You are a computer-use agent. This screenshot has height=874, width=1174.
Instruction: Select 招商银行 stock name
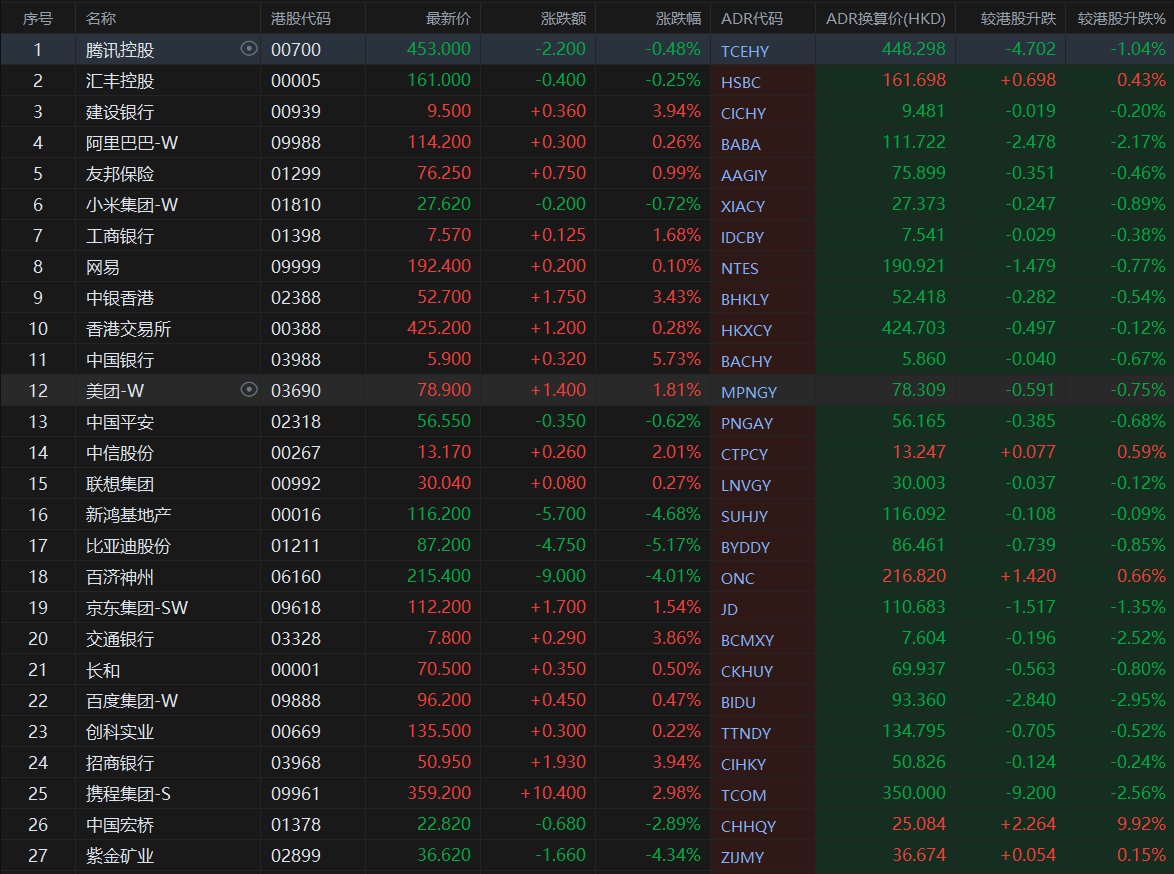tap(120, 762)
